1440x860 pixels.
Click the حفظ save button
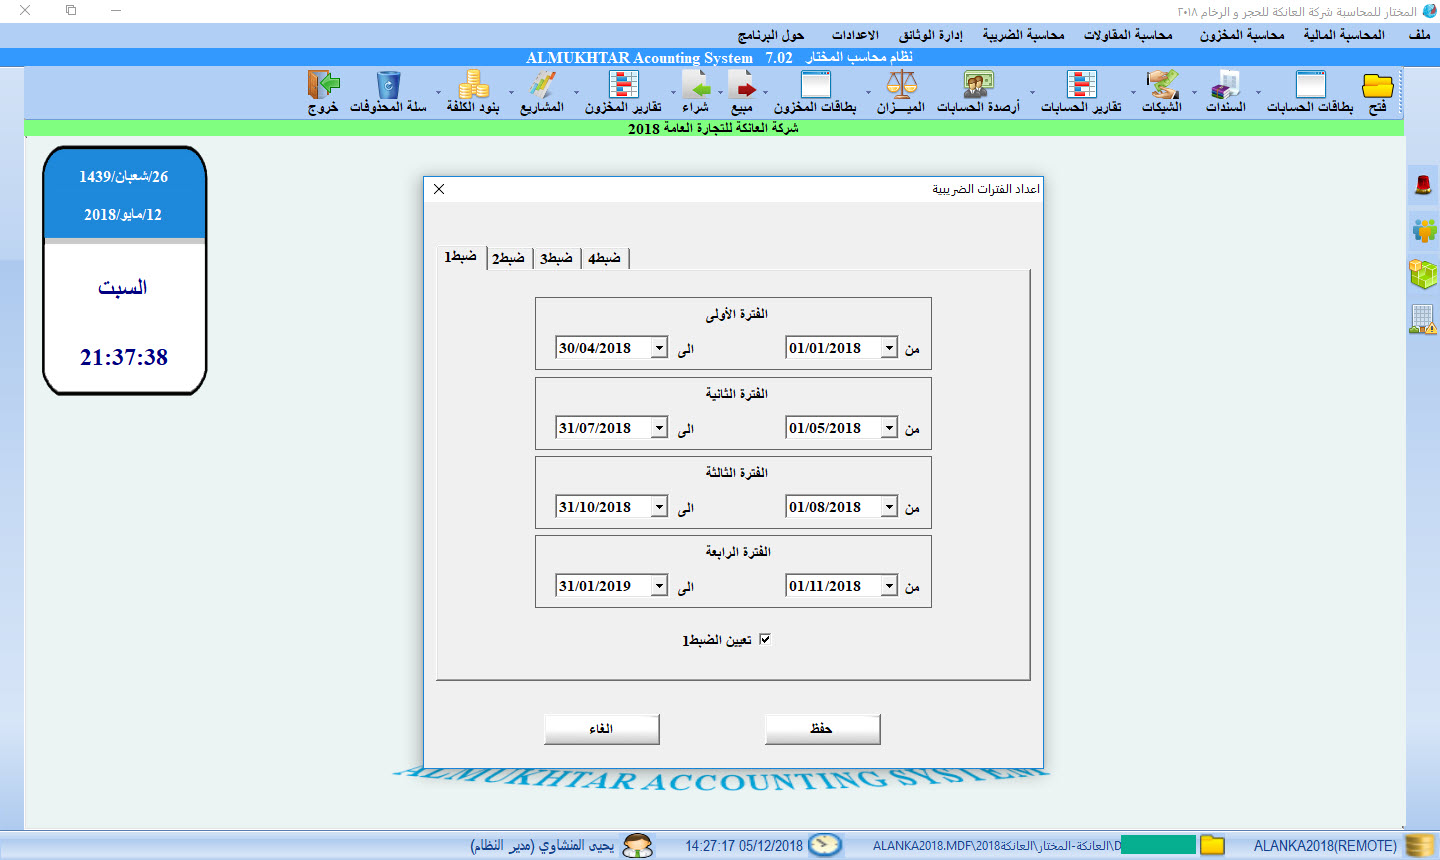point(822,729)
